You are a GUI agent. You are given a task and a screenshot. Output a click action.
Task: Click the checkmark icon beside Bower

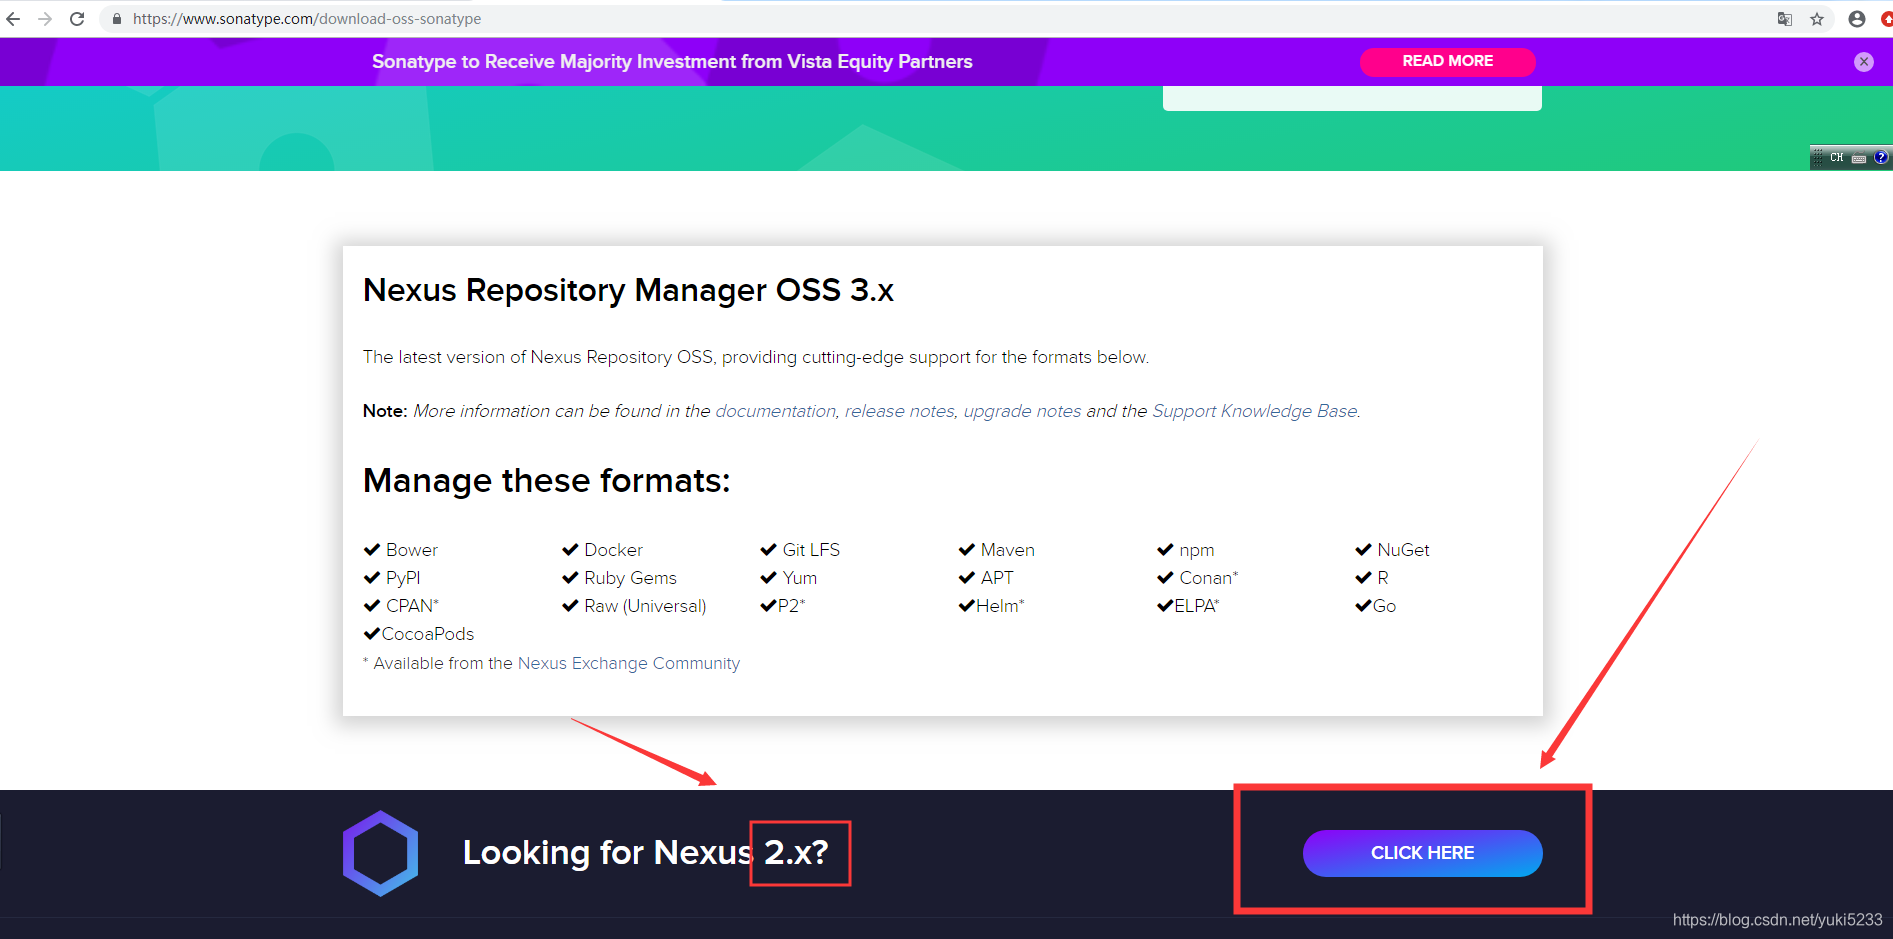pos(372,550)
